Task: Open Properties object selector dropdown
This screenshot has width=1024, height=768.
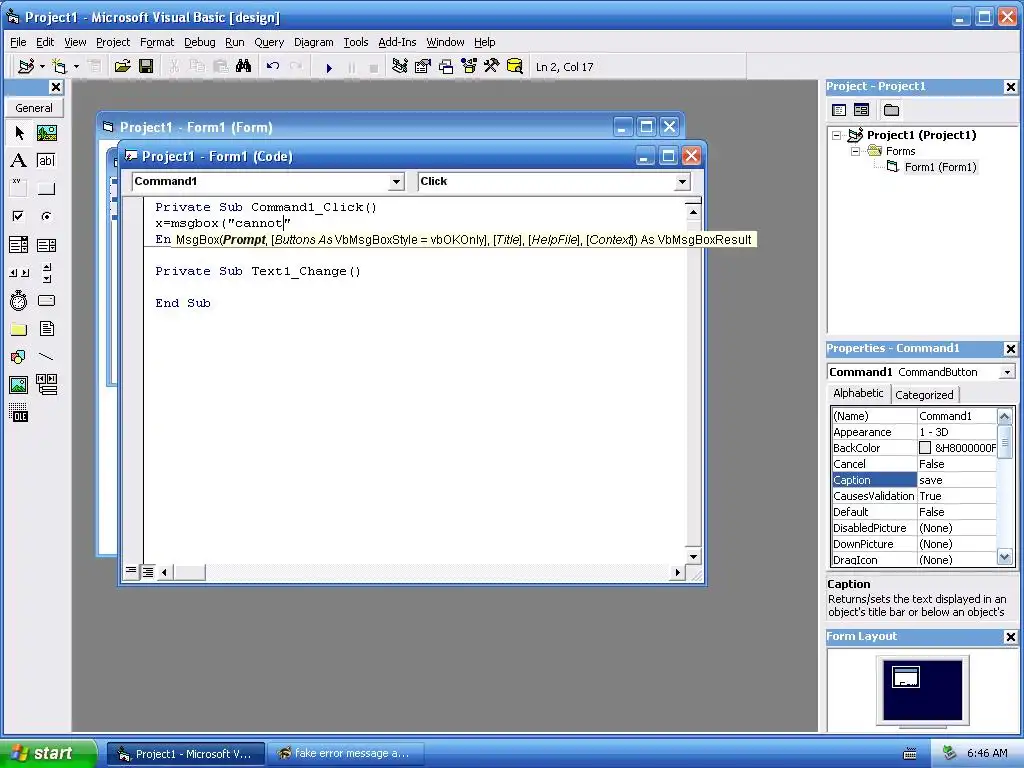Action: [x=1007, y=372]
